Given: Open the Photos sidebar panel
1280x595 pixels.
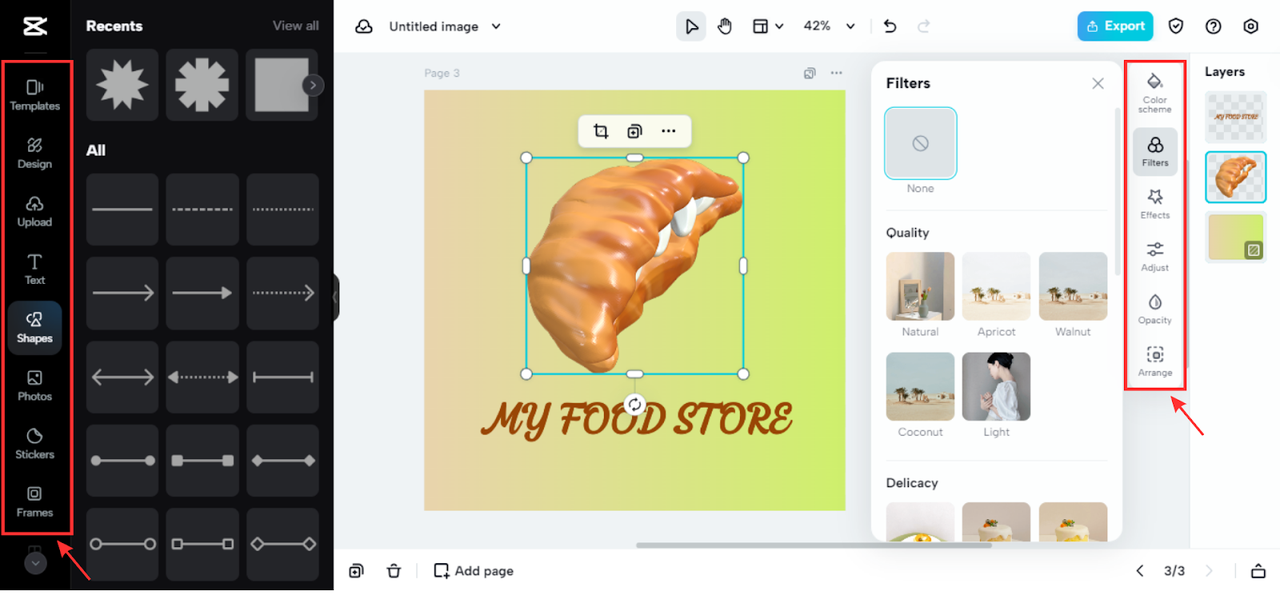Looking at the screenshot, I should [x=35, y=385].
